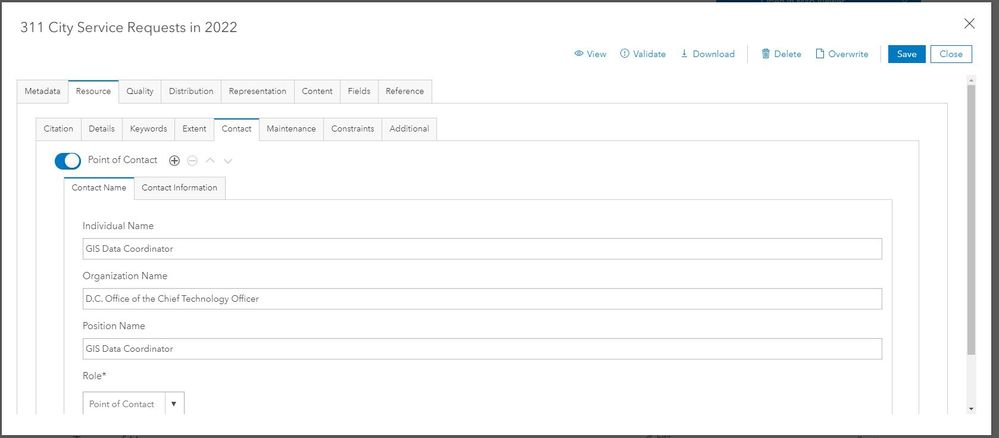Click the Save button

point(906,54)
